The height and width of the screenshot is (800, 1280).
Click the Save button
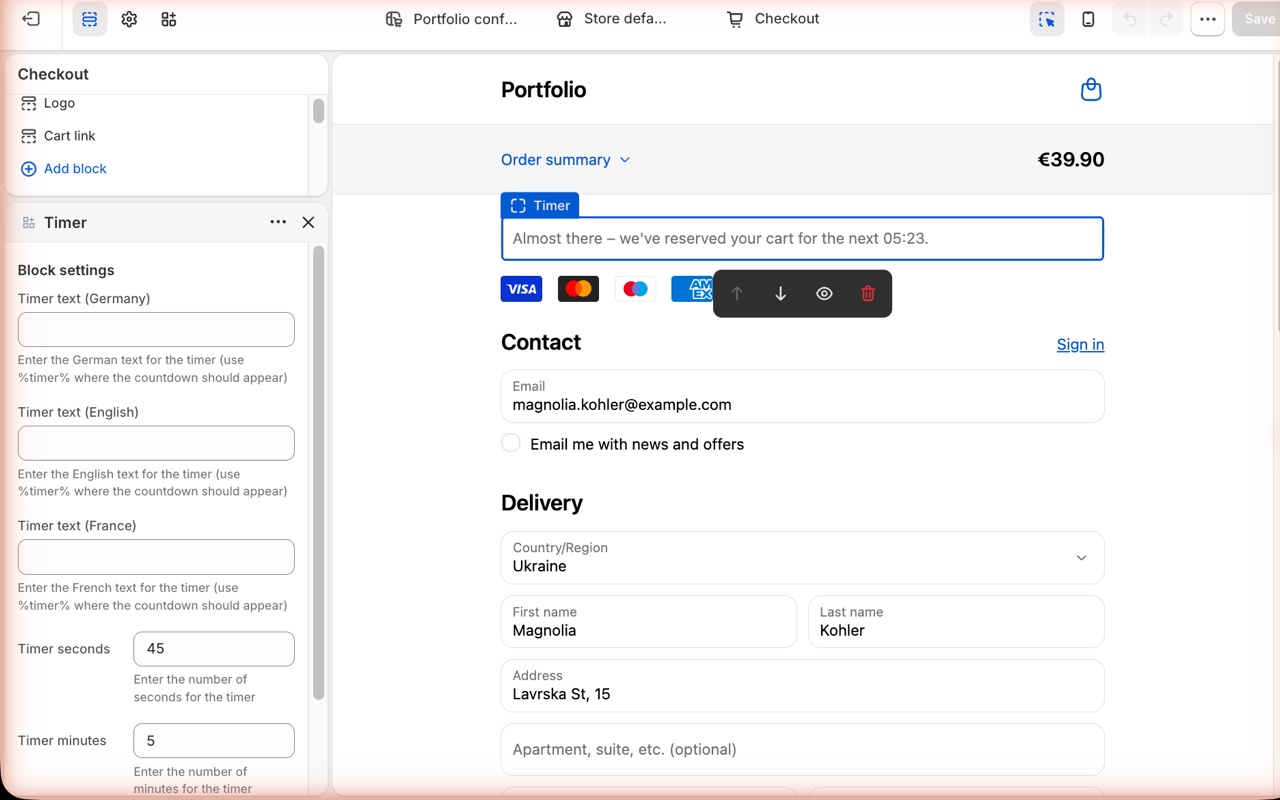click(1259, 19)
